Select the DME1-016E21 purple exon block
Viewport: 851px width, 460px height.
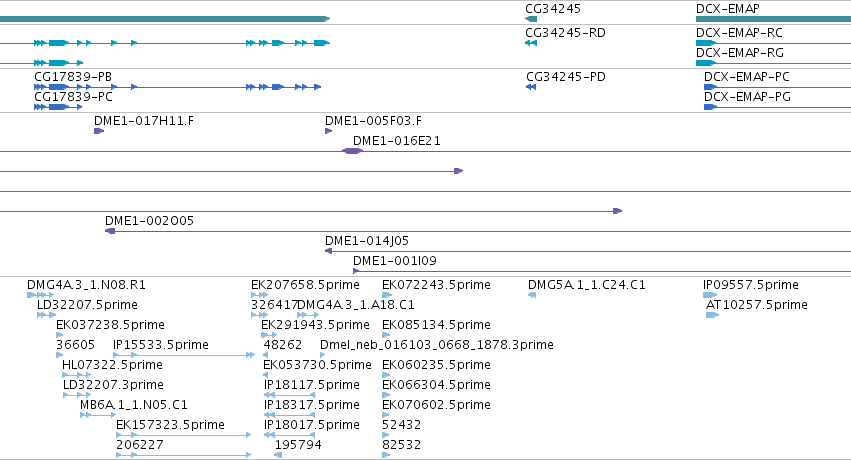pos(352,151)
